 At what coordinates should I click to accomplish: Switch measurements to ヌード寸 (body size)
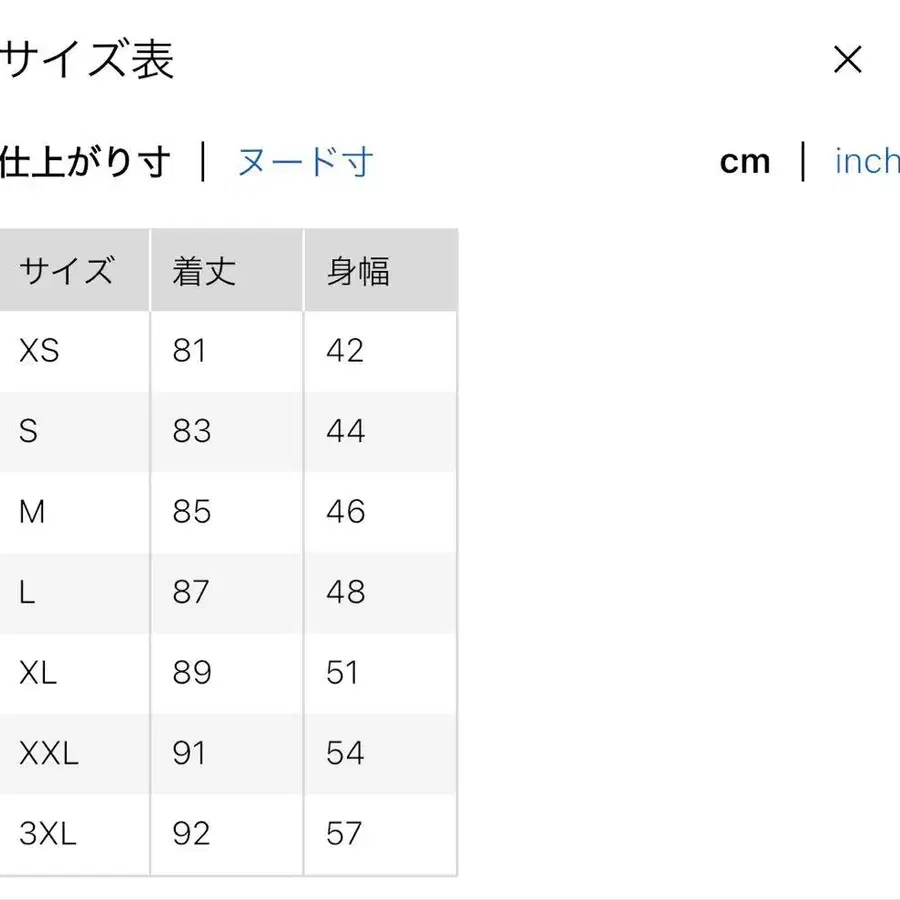coord(305,162)
